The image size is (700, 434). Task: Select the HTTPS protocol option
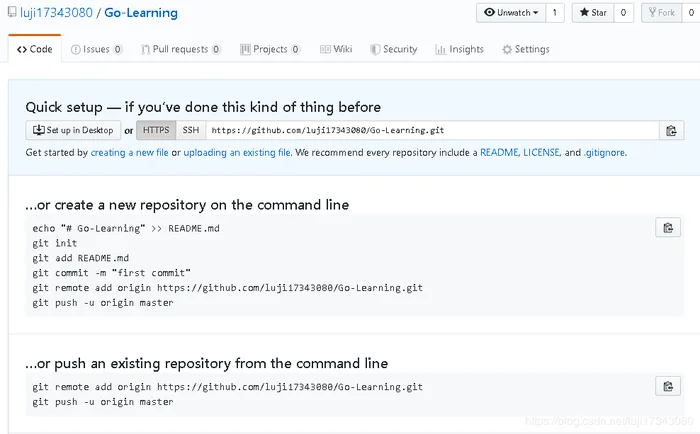(x=156, y=130)
